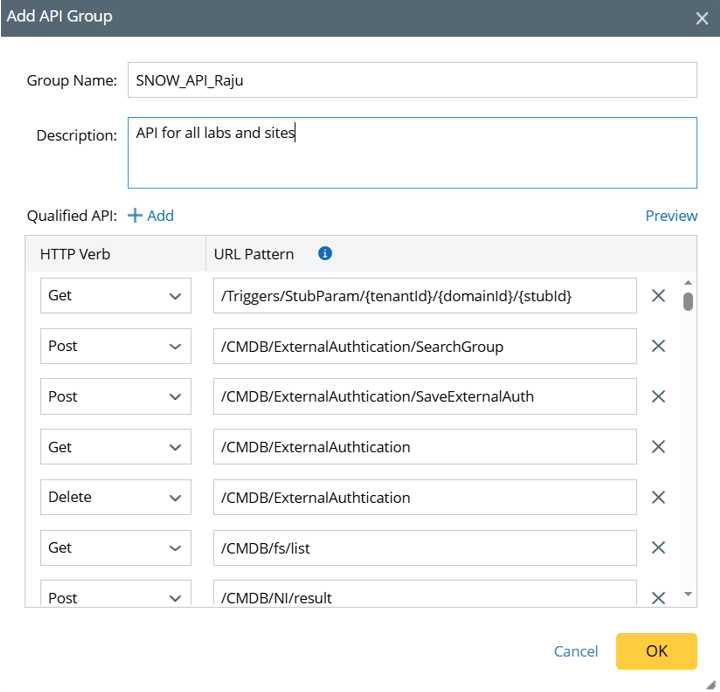
Task: Add a new Qualified API
Action: [151, 215]
